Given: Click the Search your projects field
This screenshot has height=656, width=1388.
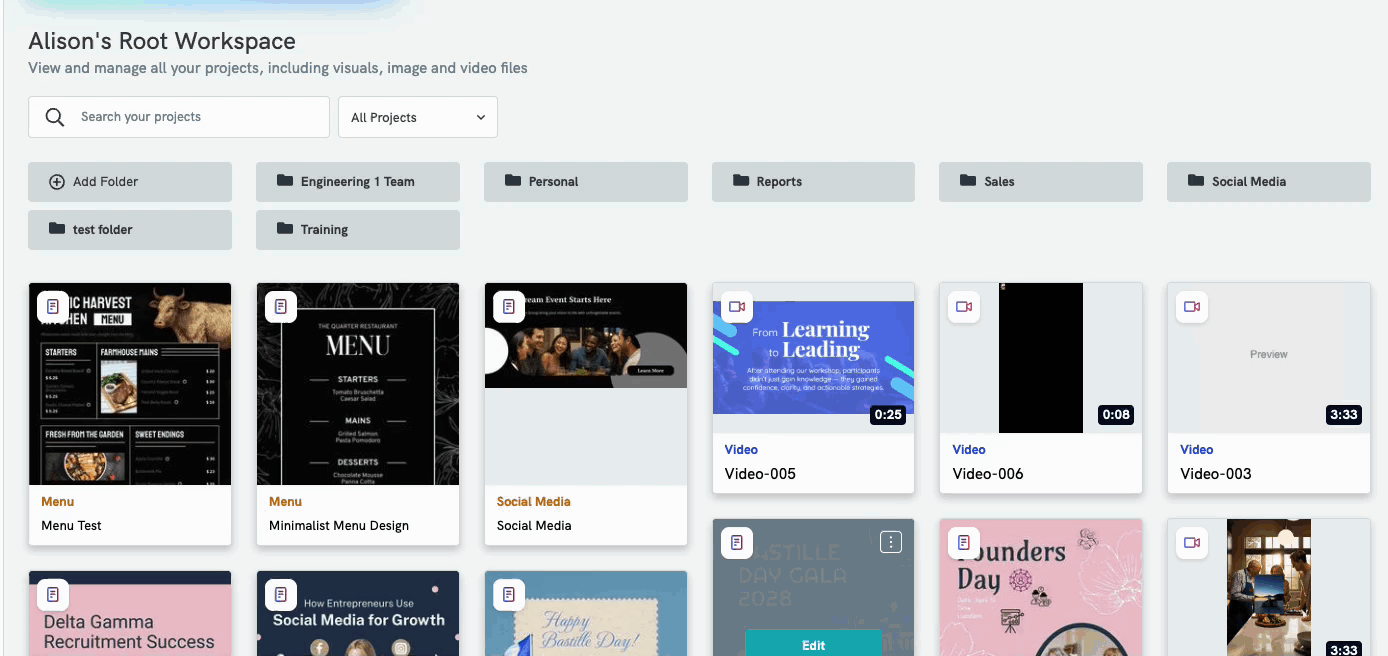Looking at the screenshot, I should (179, 117).
